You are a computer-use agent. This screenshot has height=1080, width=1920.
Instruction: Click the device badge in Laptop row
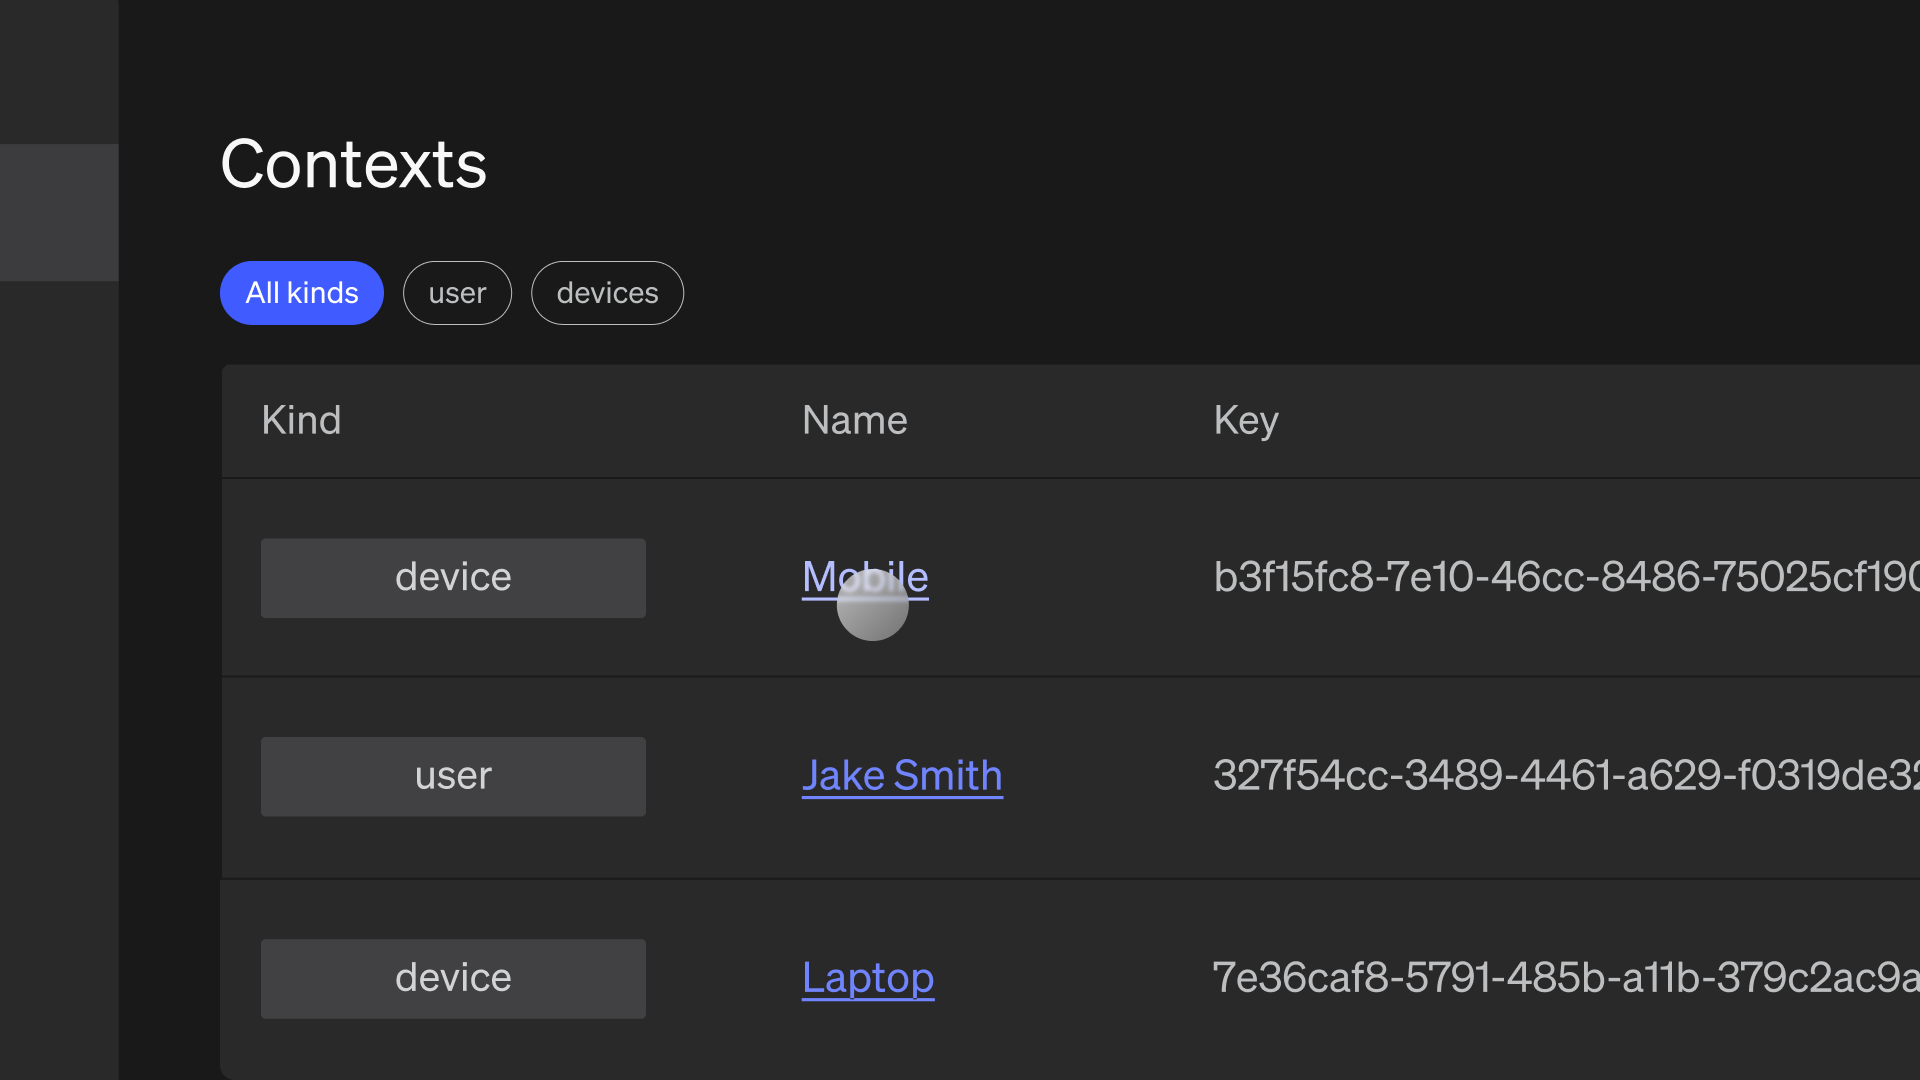tap(453, 978)
